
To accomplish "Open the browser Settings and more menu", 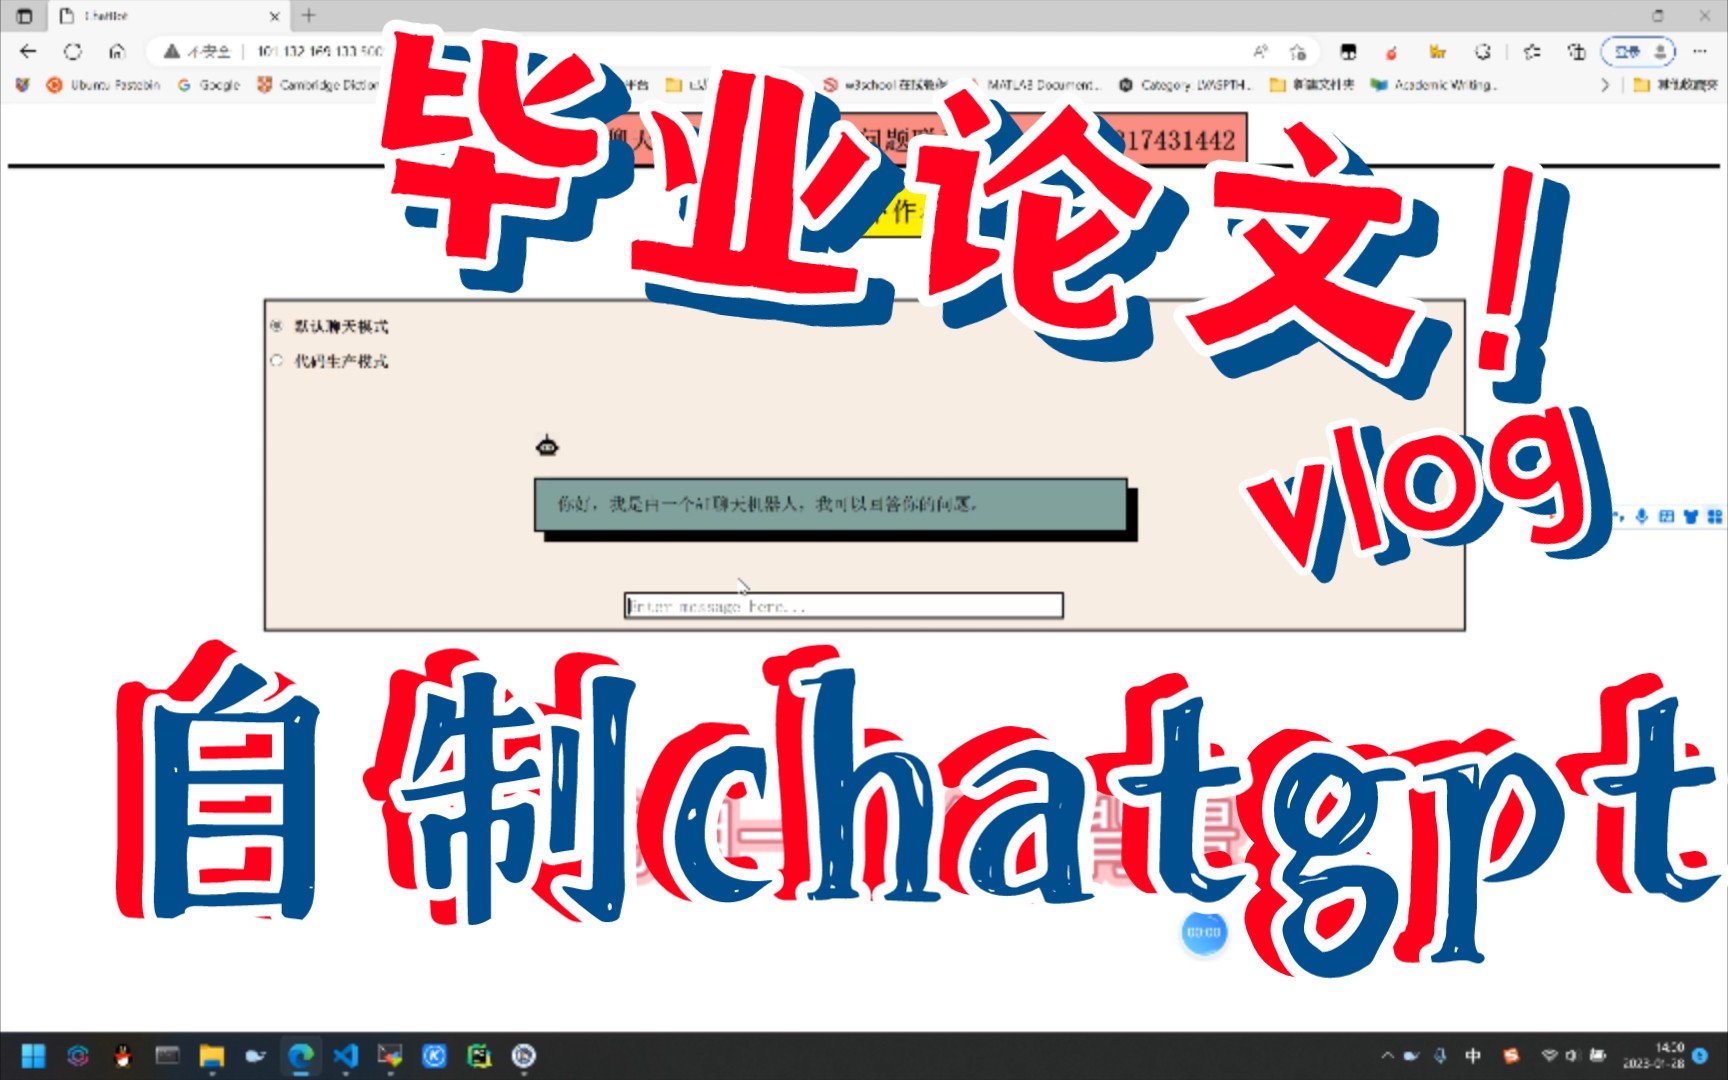I will point(1699,51).
